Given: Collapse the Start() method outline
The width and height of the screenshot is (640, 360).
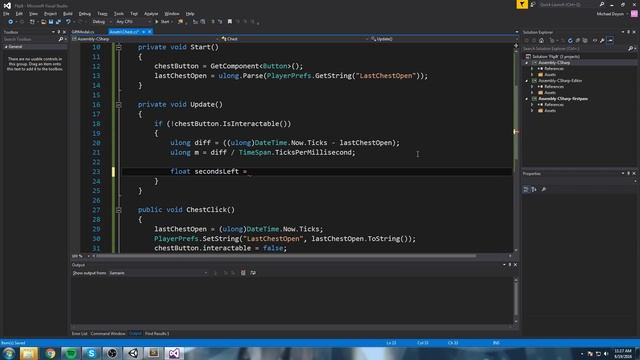Looking at the screenshot, I should click(118, 47).
